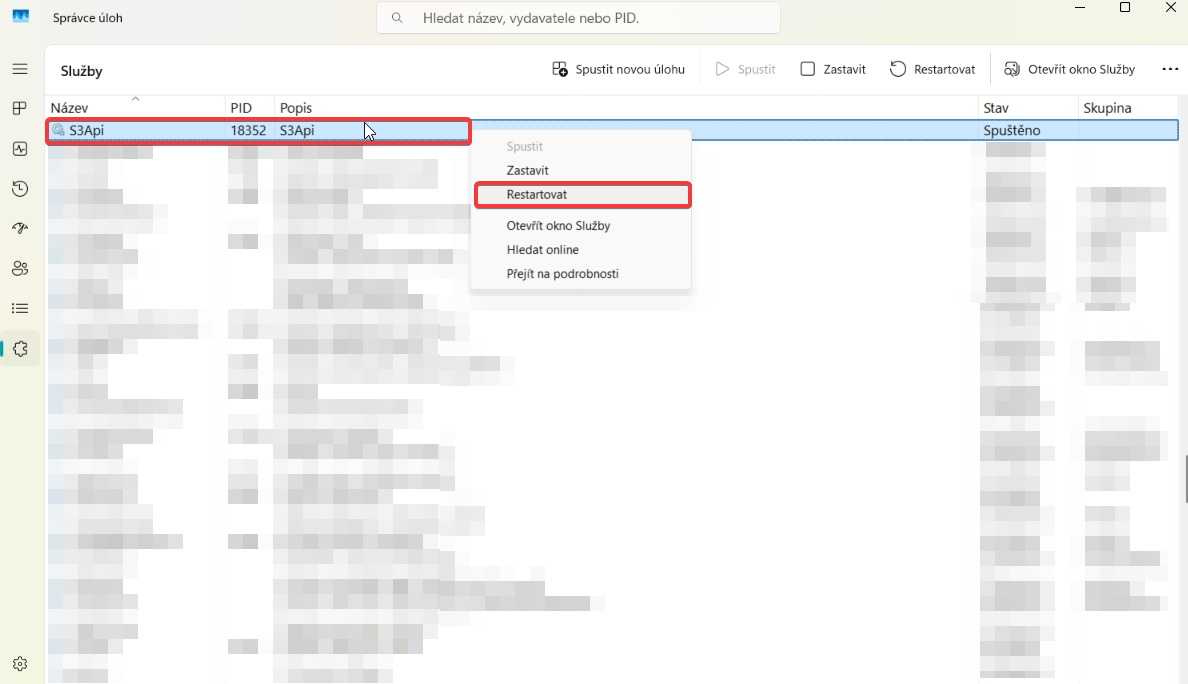Select Přejít na podrobnosti menu entry

562,274
